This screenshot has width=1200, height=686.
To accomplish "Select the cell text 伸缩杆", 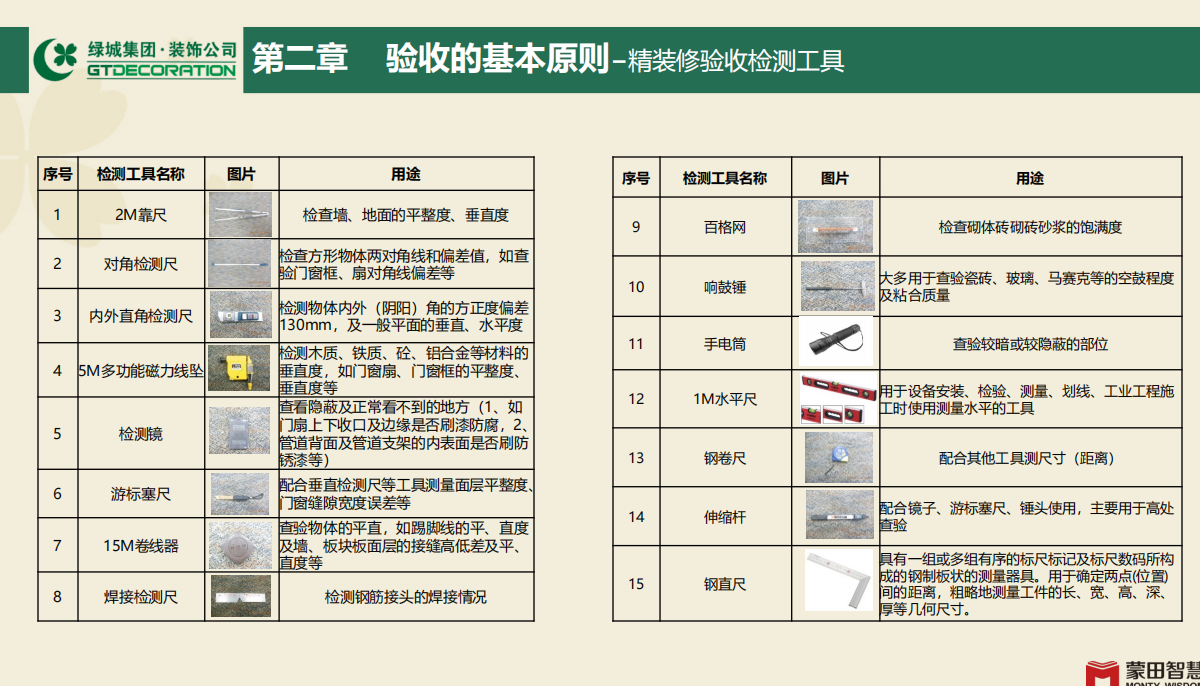I will 725,517.
